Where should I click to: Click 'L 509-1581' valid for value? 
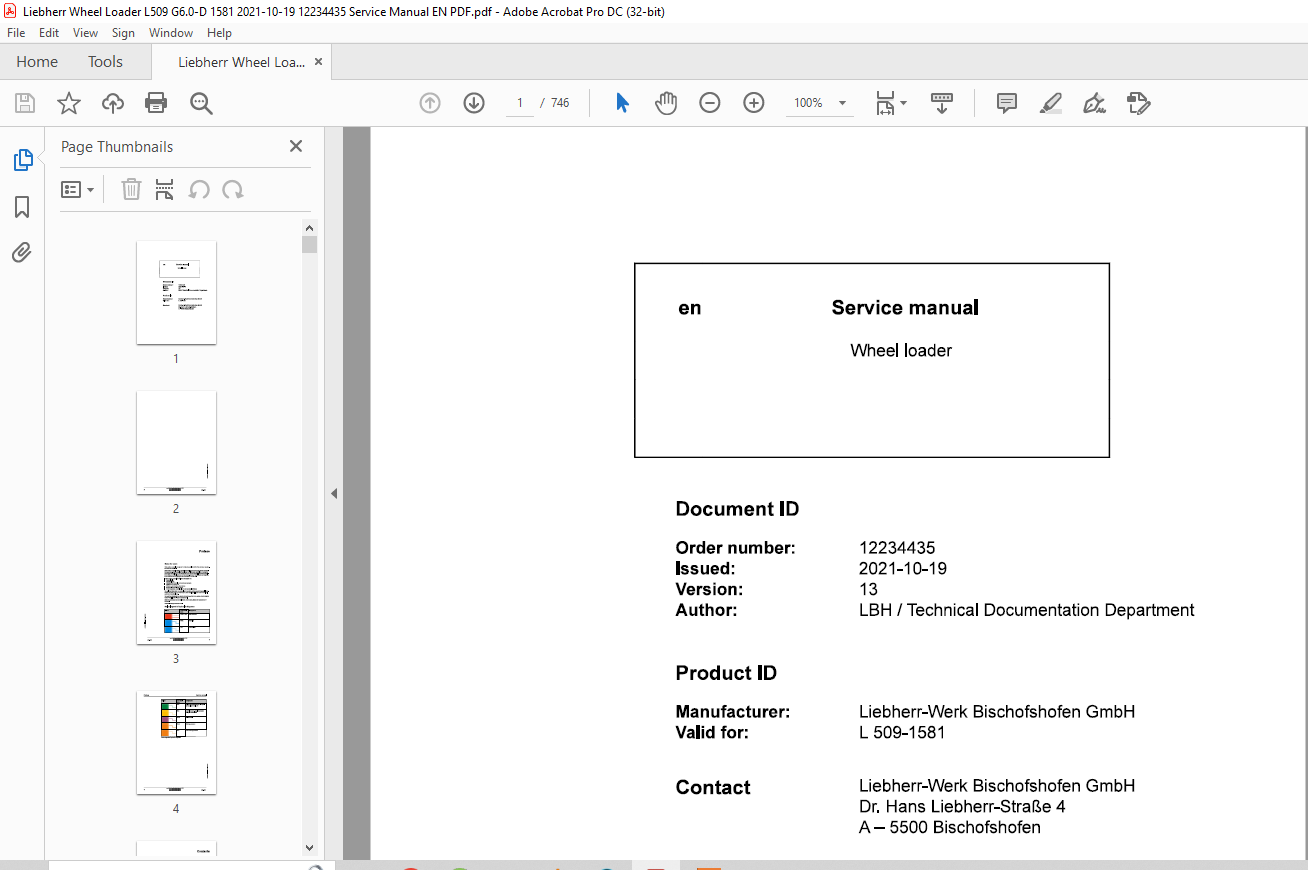click(x=902, y=733)
